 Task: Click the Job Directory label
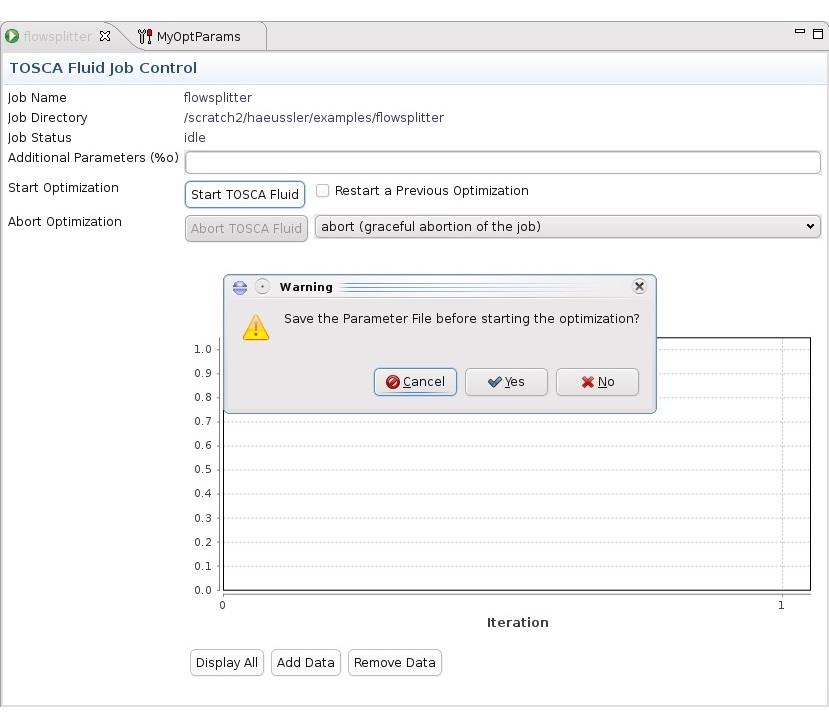point(48,118)
